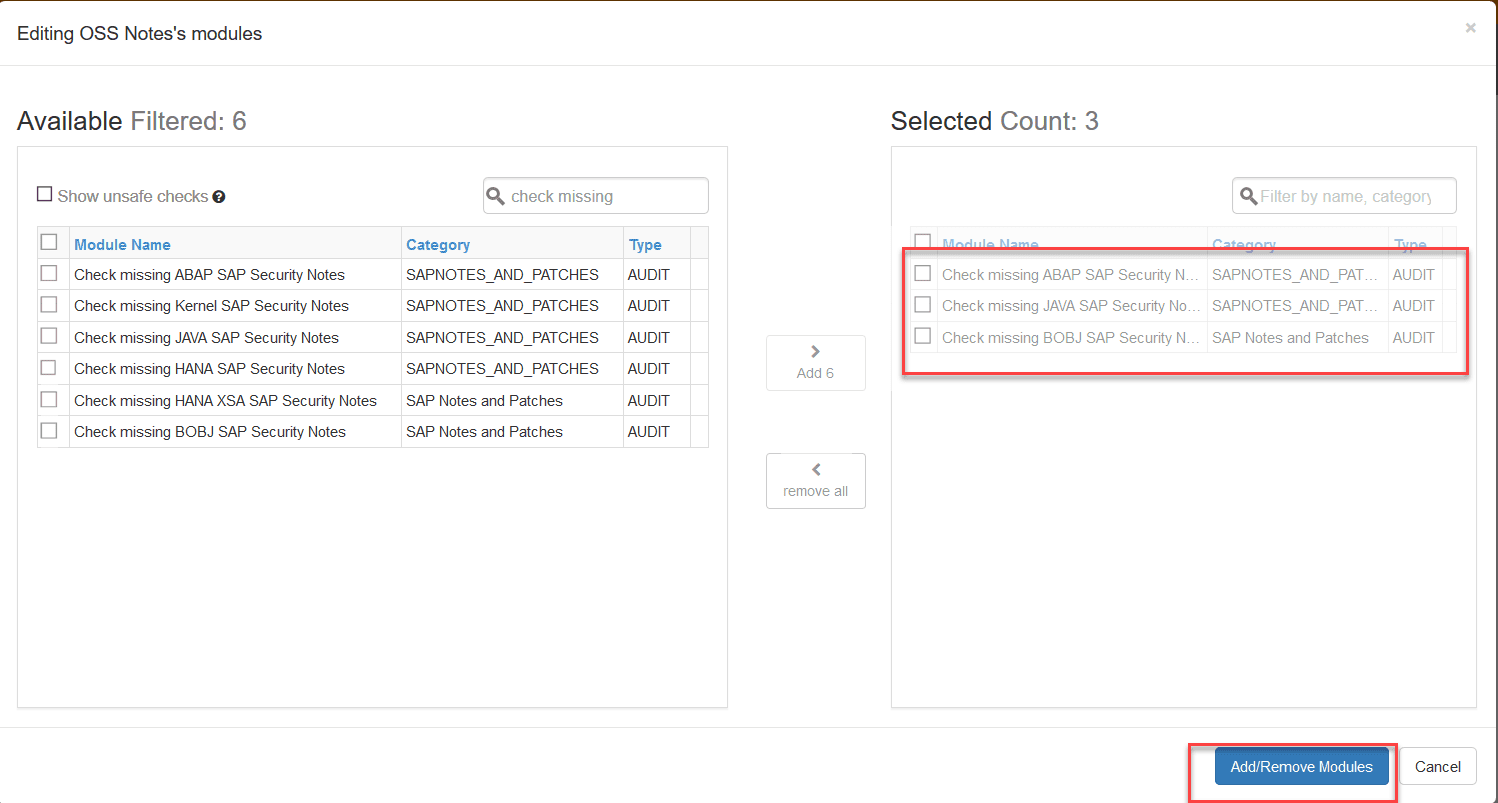The image size is (1498, 803).
Task: Close the Editing OSS Notes modules dialog
Action: coord(1470,28)
